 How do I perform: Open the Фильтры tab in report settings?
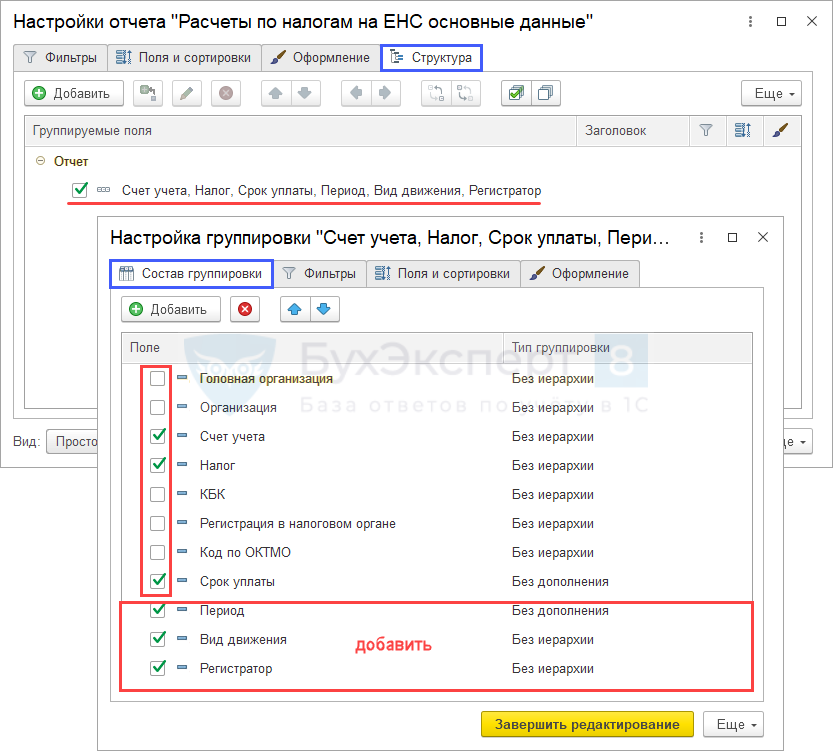61,57
